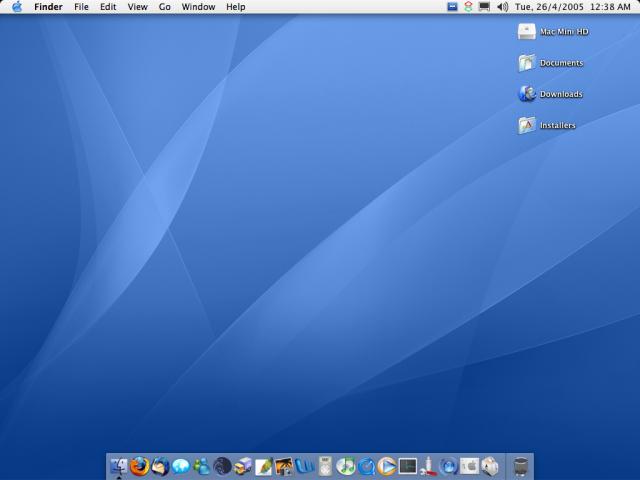This screenshot has width=640, height=480.
Task: Select the Installers folder on desktop
Action: coord(547,125)
